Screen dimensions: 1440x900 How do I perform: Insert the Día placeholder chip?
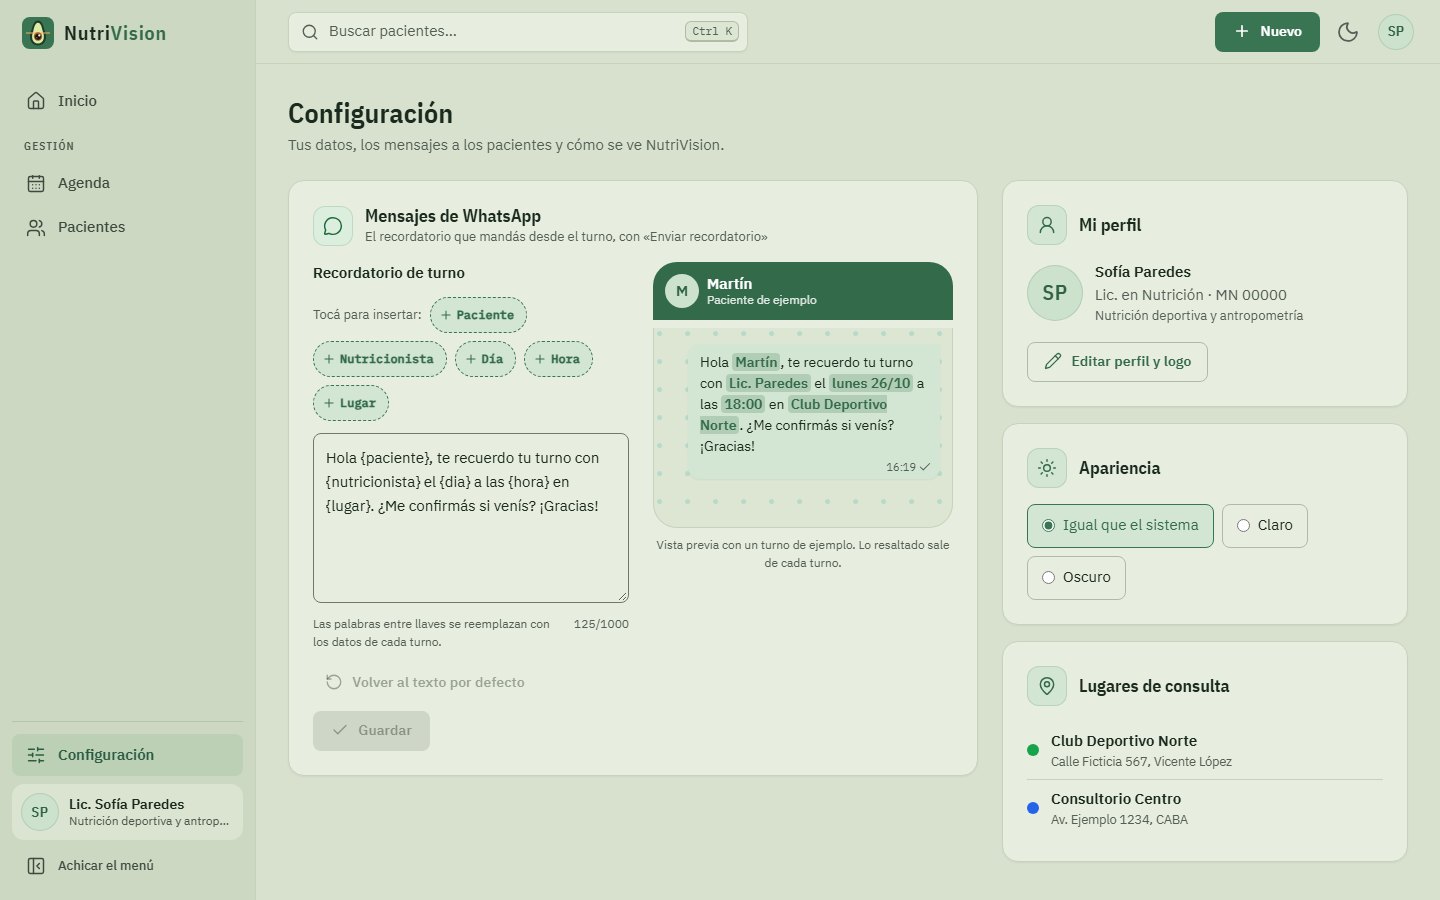[485, 359]
